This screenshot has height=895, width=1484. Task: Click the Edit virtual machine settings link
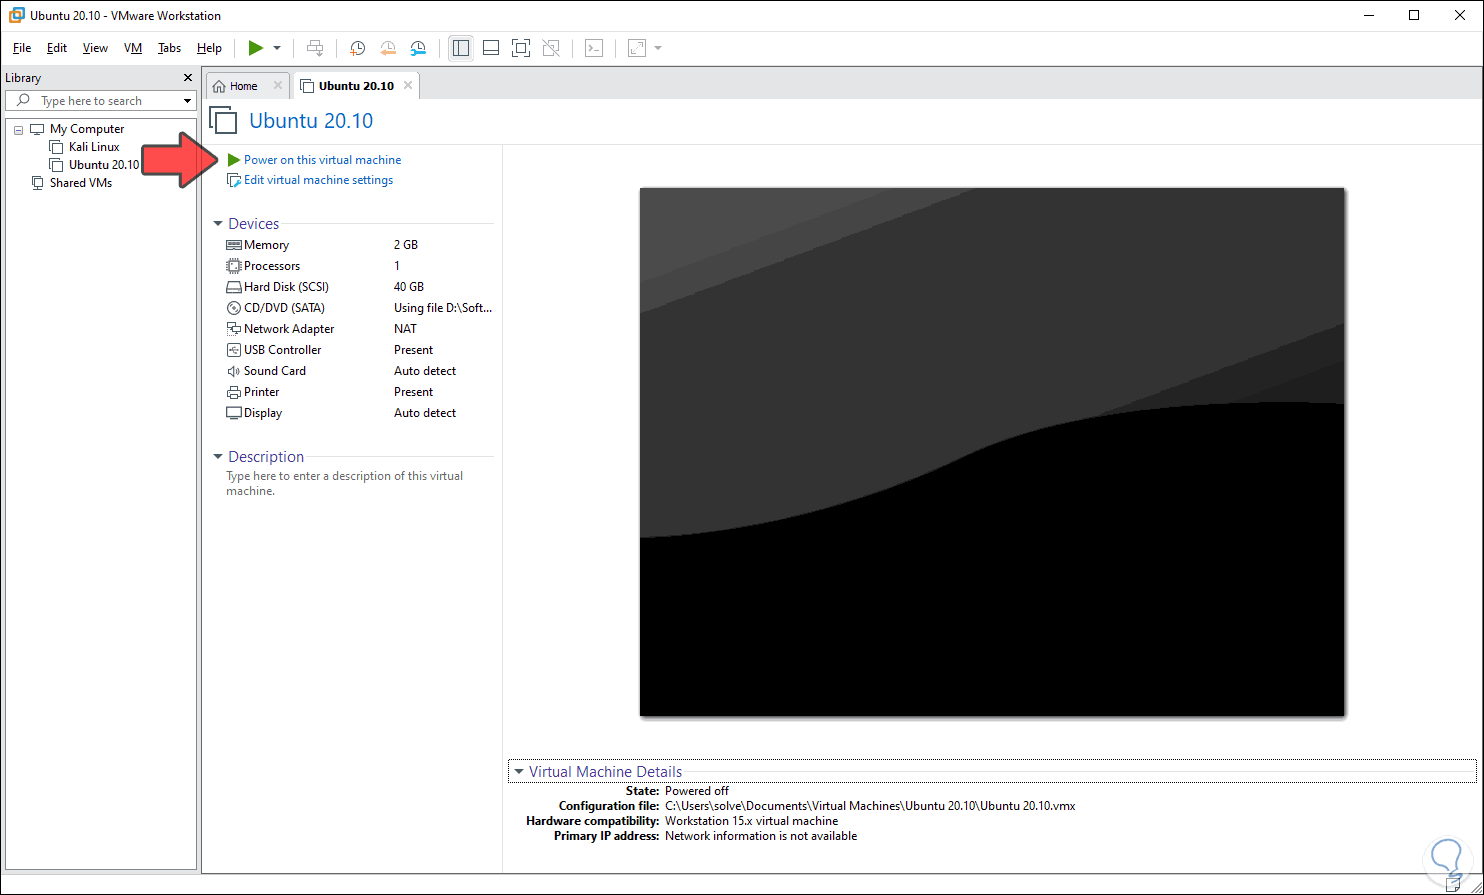pyautogui.click(x=318, y=180)
